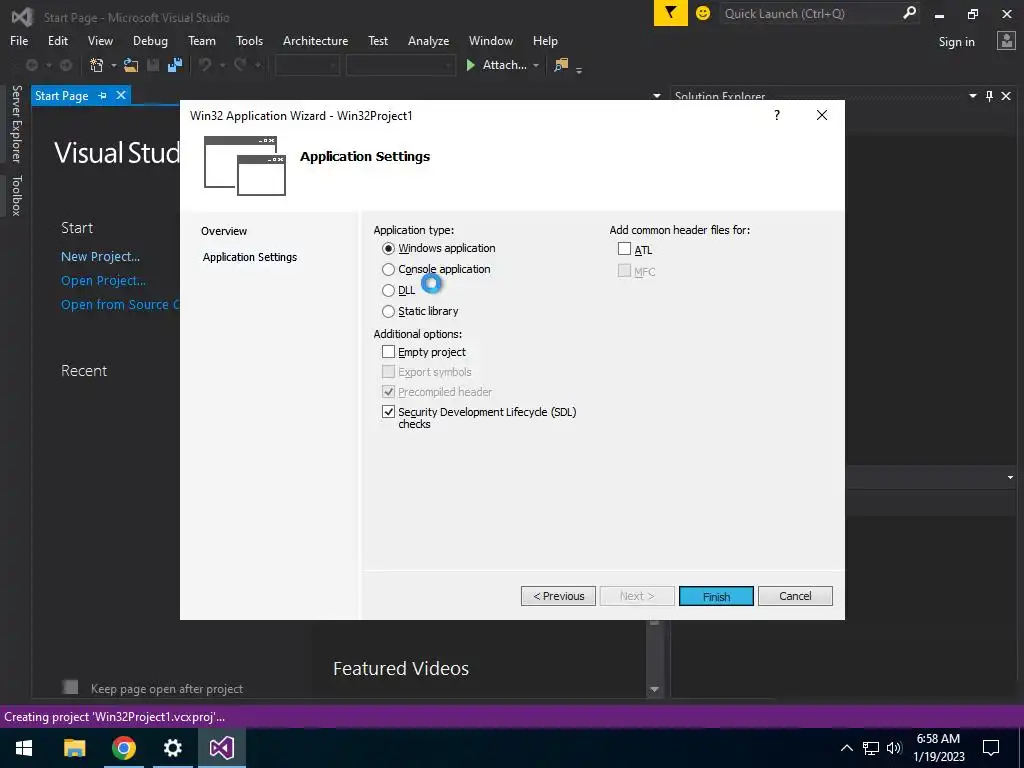The image size is (1024, 768).
Task: Open the New Project toolbar dropdown arrow
Action: pyautogui.click(x=113, y=65)
